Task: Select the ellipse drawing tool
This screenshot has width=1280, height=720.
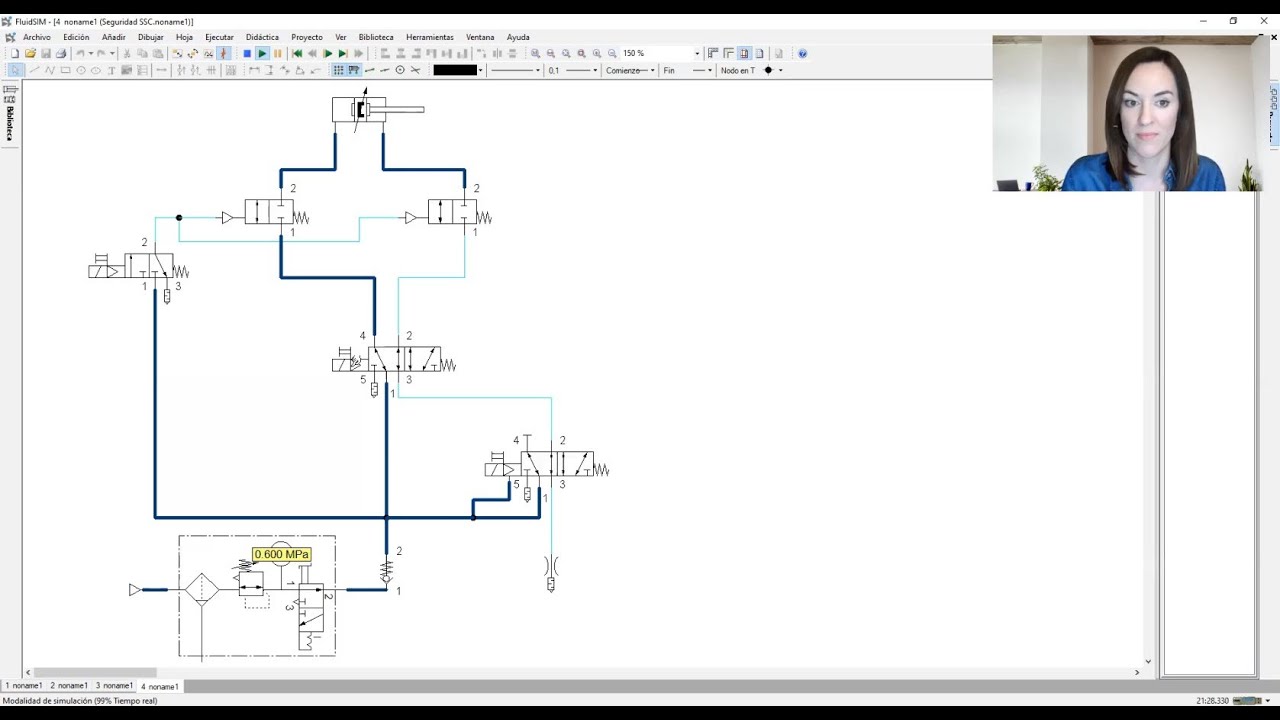Action: 96,70
